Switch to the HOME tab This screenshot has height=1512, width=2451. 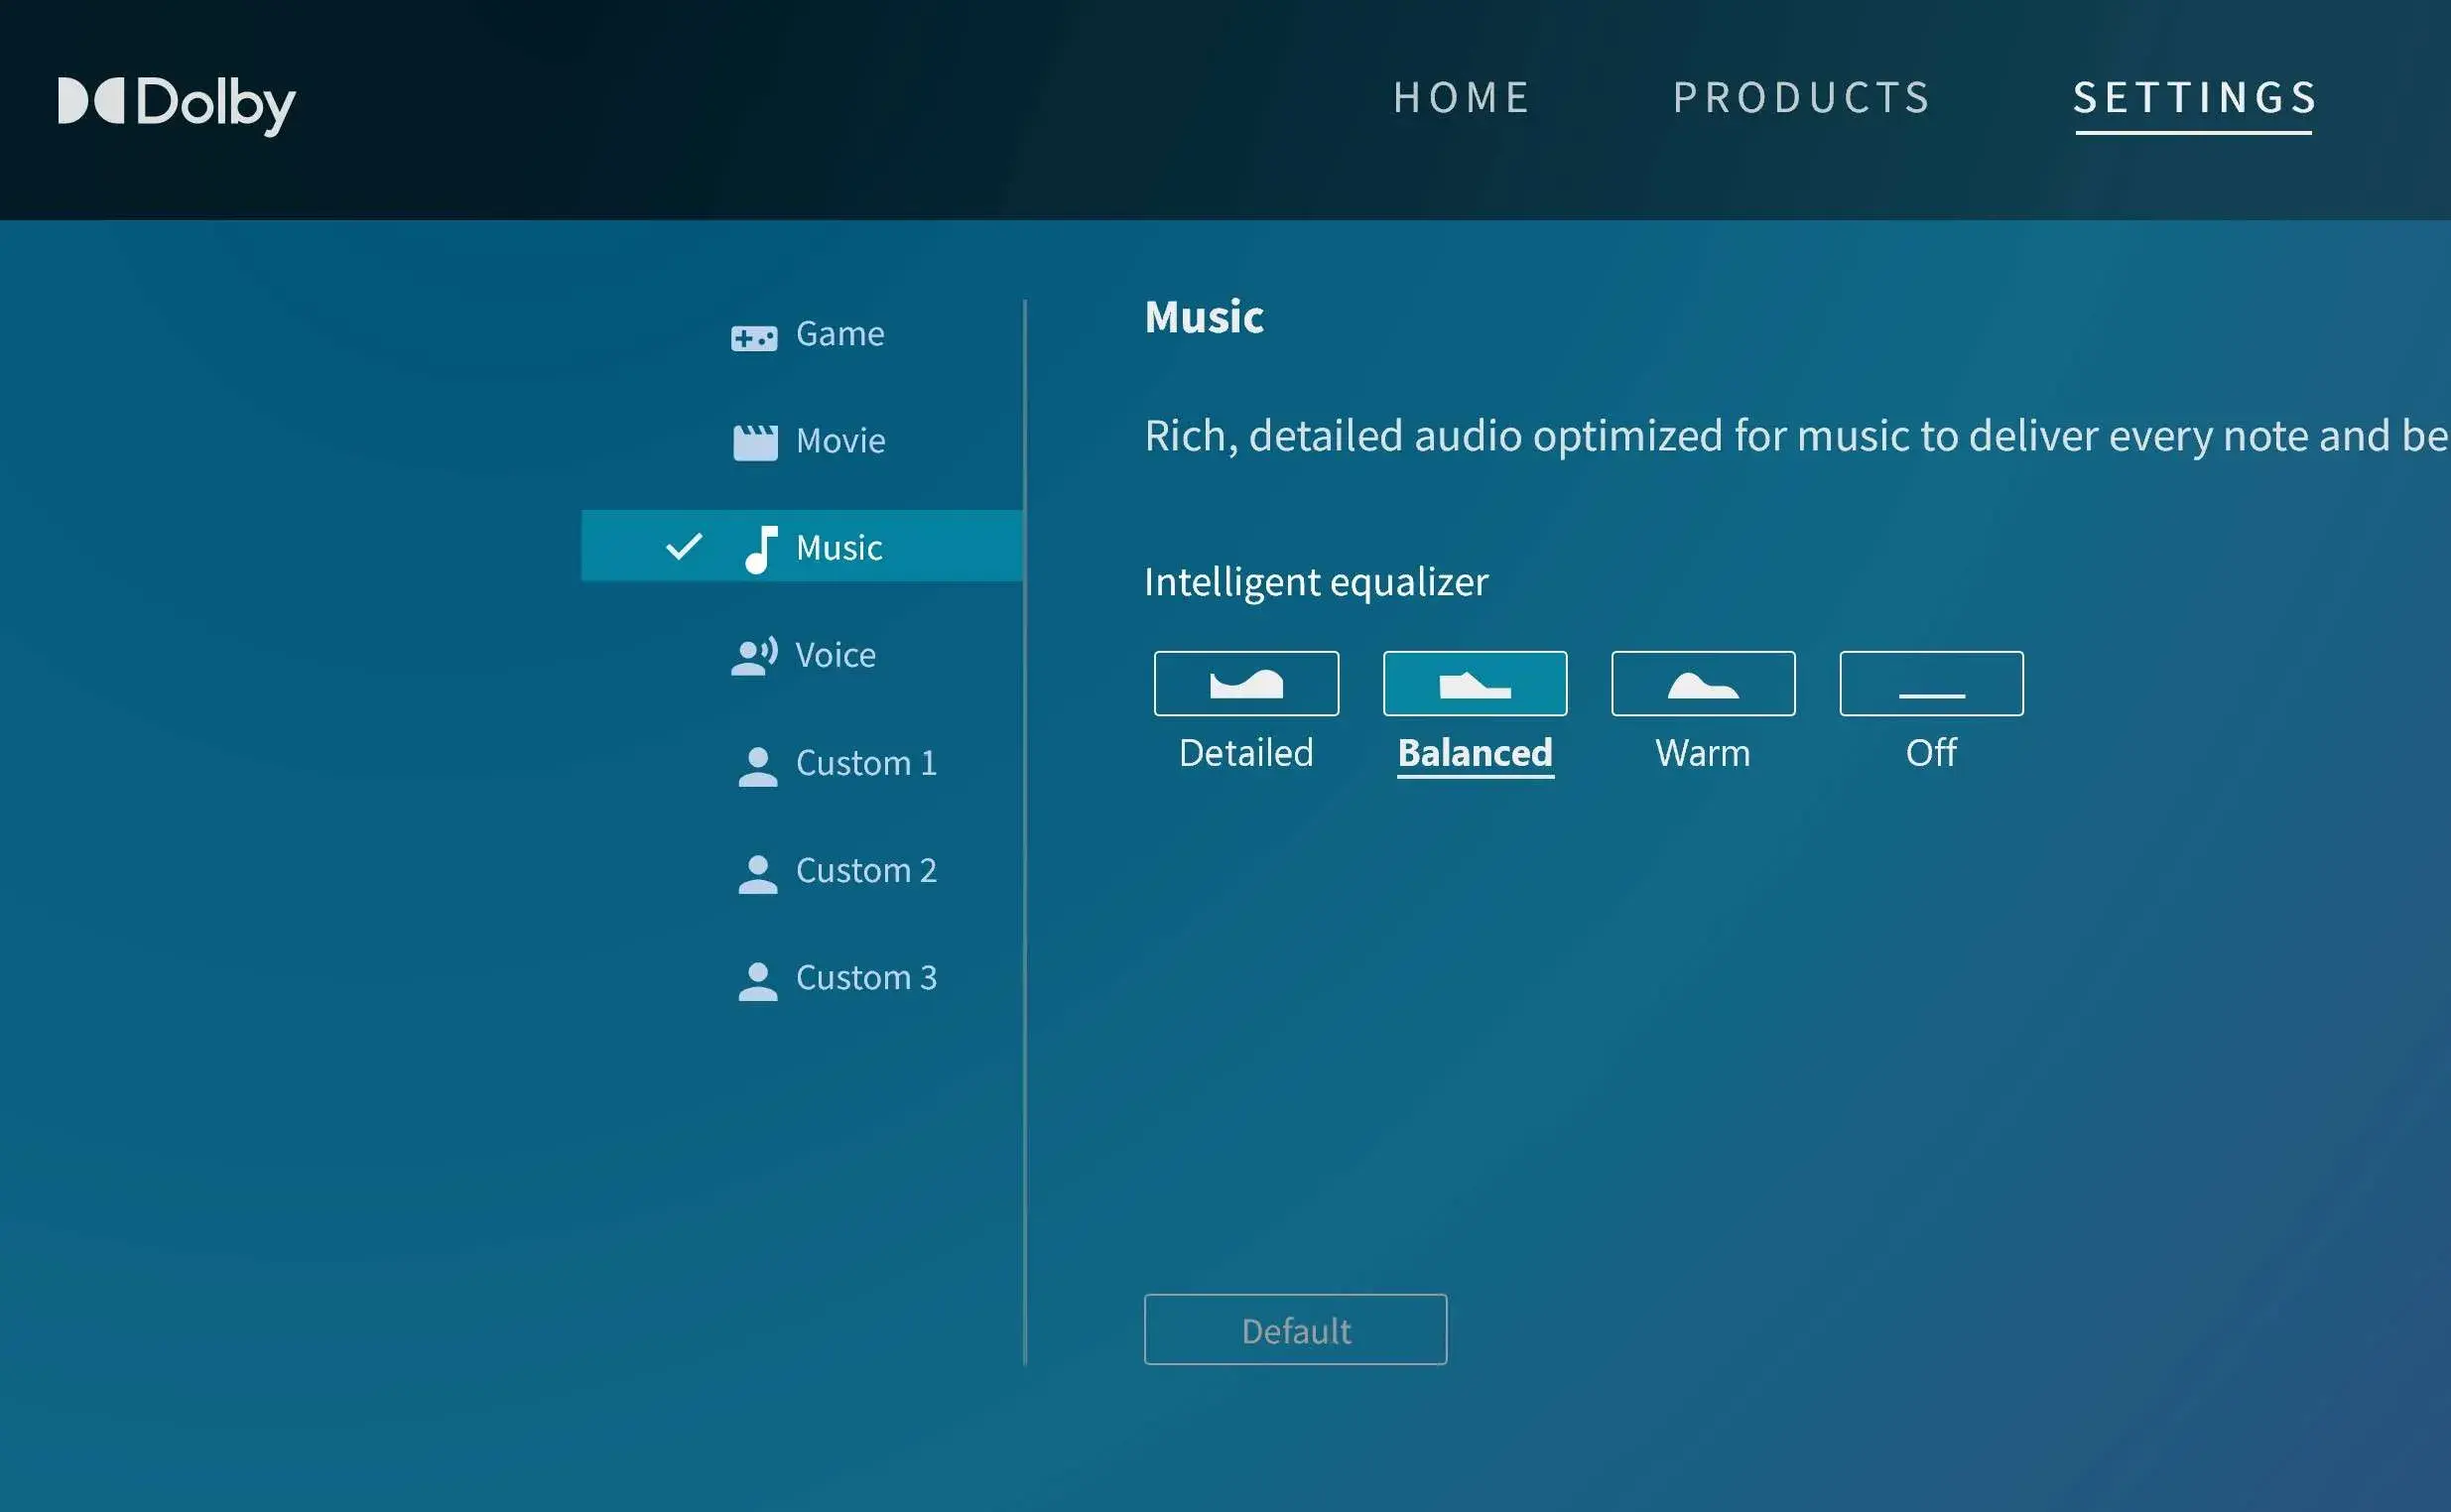1461,97
